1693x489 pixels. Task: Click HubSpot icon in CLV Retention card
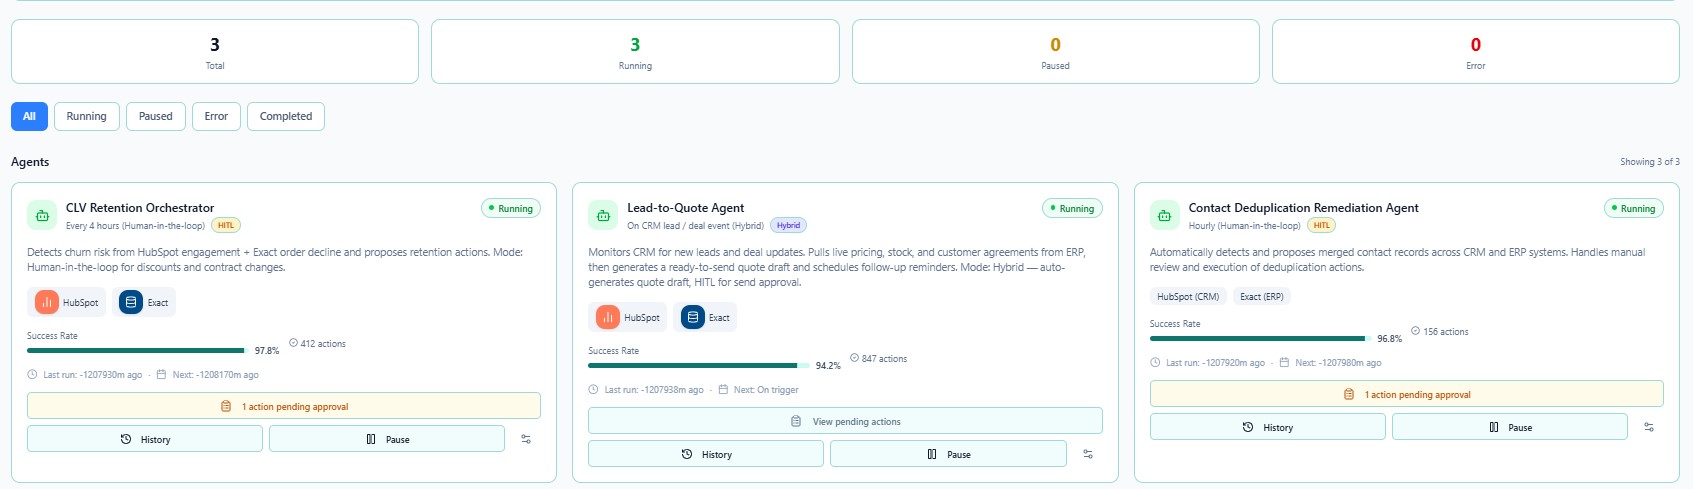[x=47, y=302]
